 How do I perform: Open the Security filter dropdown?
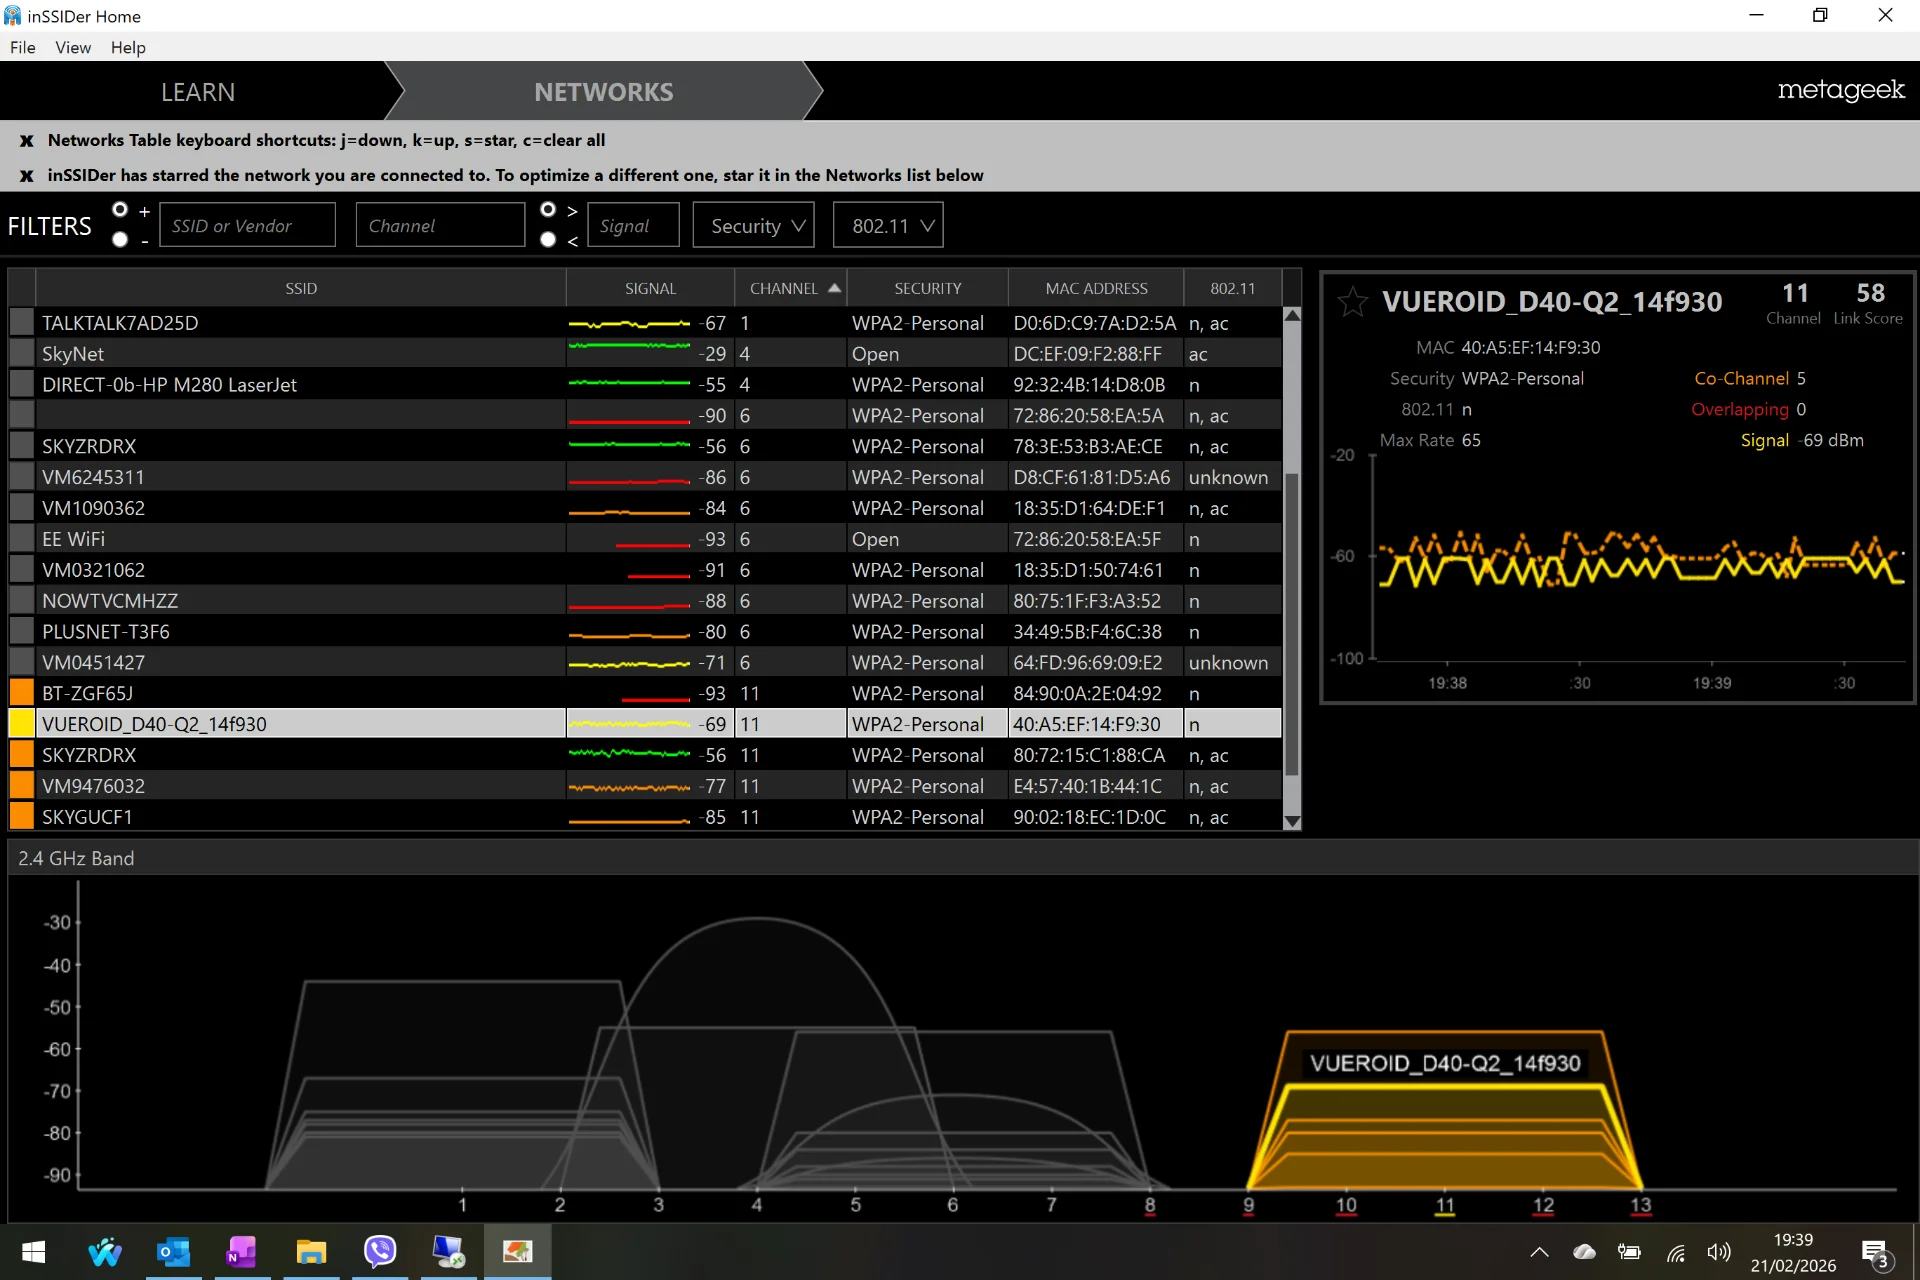754,225
